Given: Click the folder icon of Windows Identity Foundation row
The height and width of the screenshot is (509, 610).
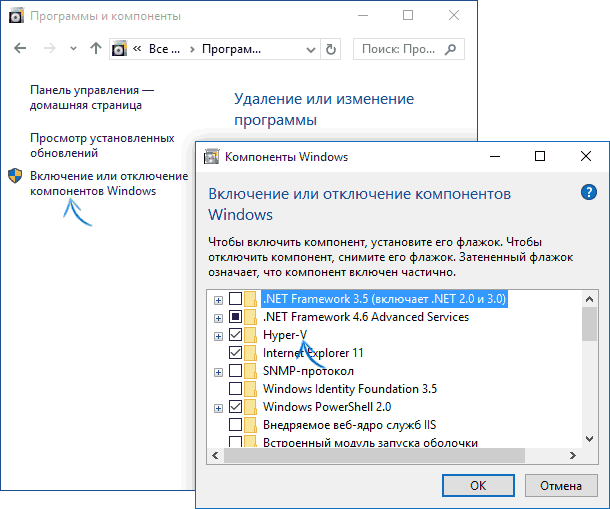Looking at the screenshot, I should coord(251,389).
